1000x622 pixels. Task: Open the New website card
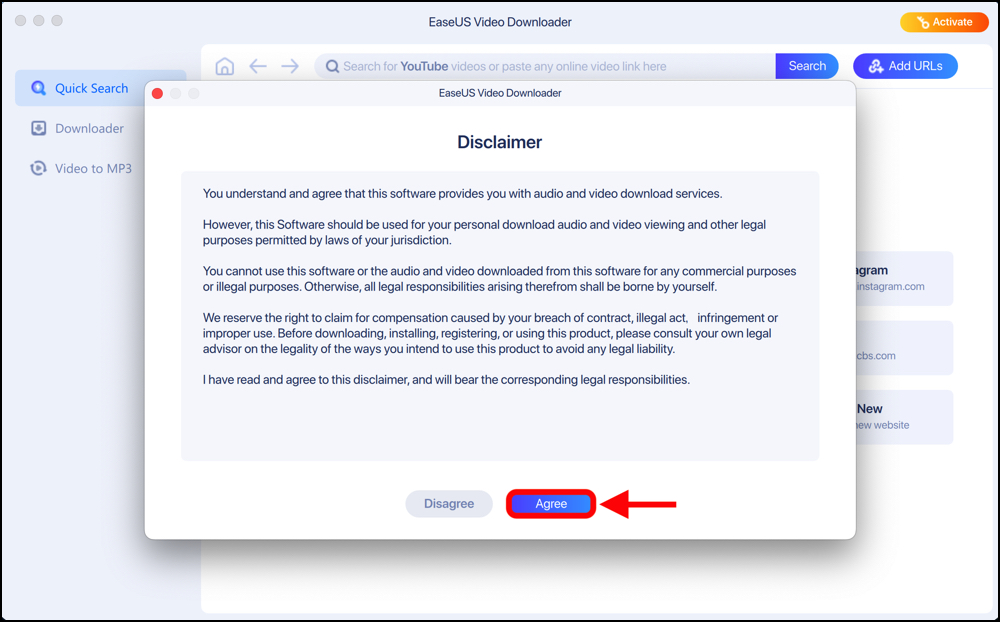click(x=904, y=417)
